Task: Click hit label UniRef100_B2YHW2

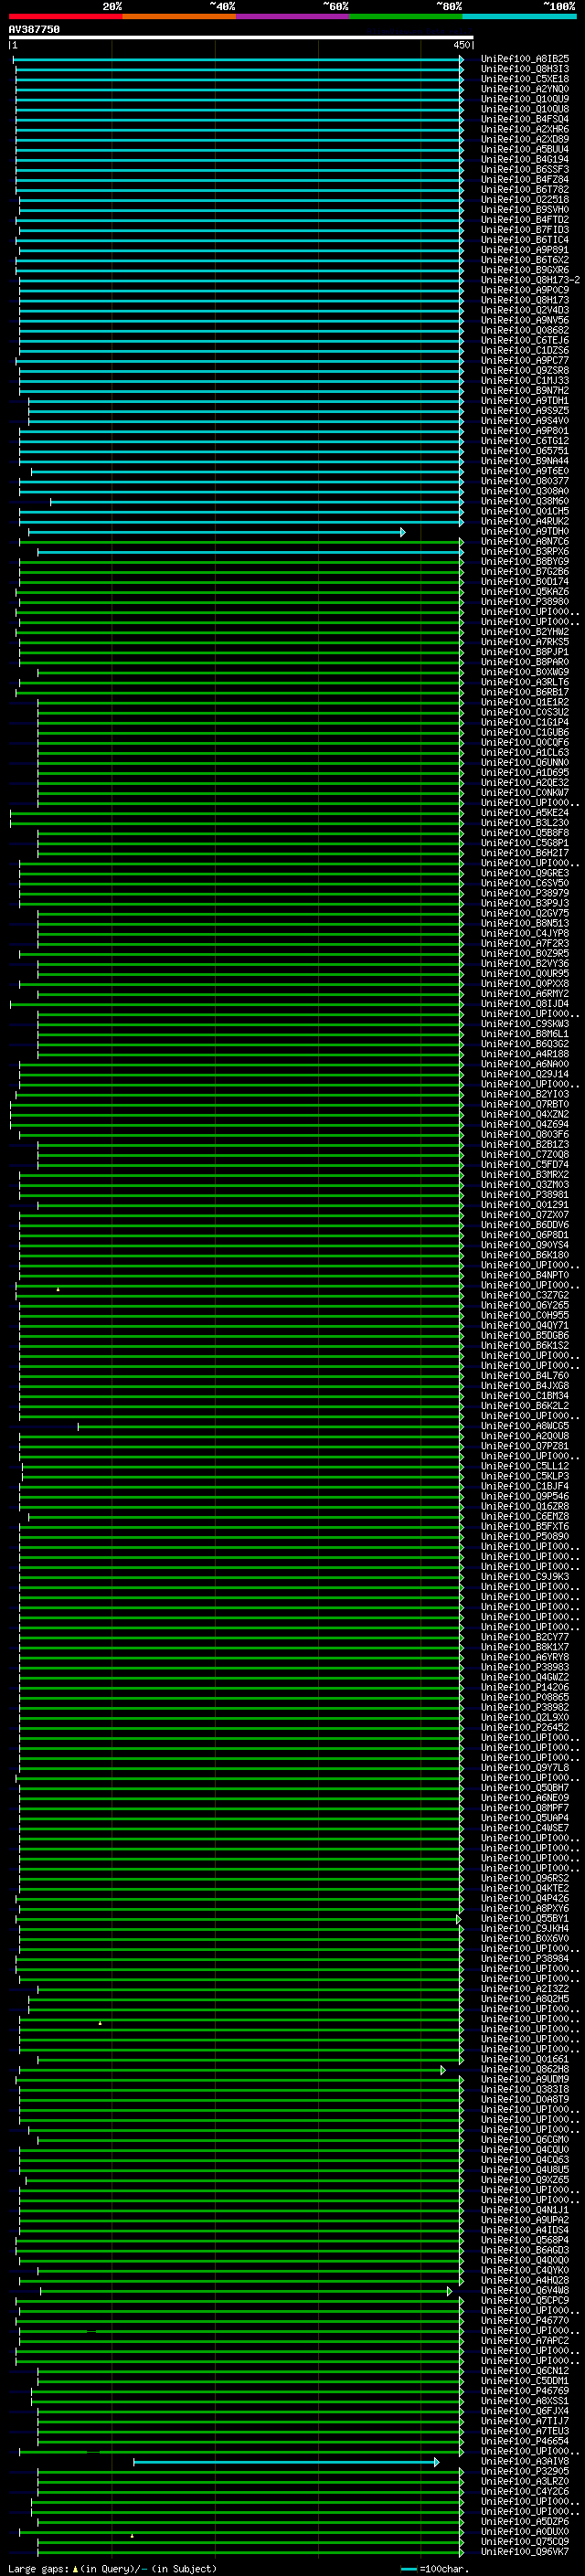Action: click(525, 632)
